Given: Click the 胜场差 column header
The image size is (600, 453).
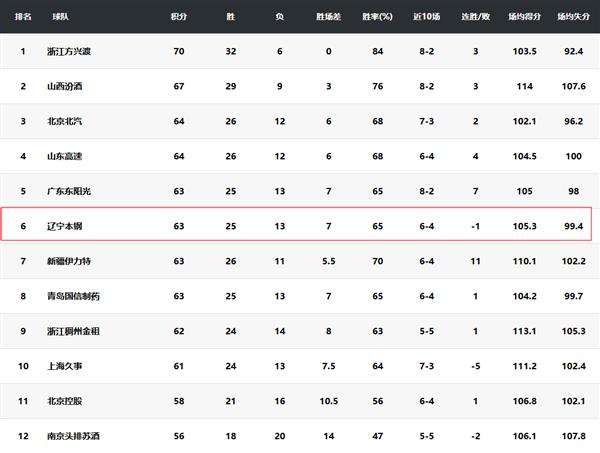Looking at the screenshot, I should (x=328, y=17).
